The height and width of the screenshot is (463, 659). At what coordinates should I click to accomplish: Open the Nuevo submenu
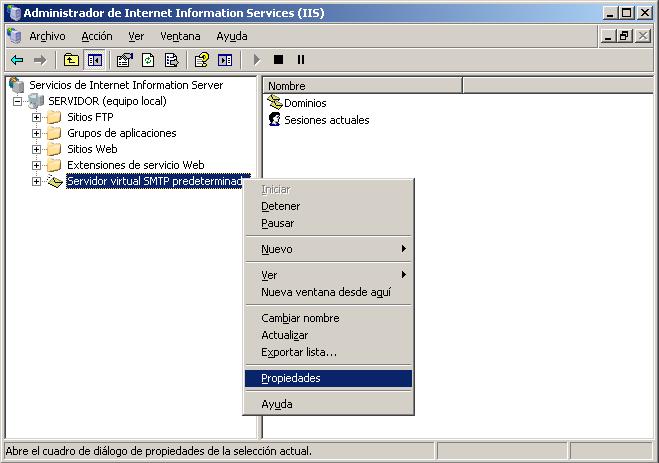[277, 249]
